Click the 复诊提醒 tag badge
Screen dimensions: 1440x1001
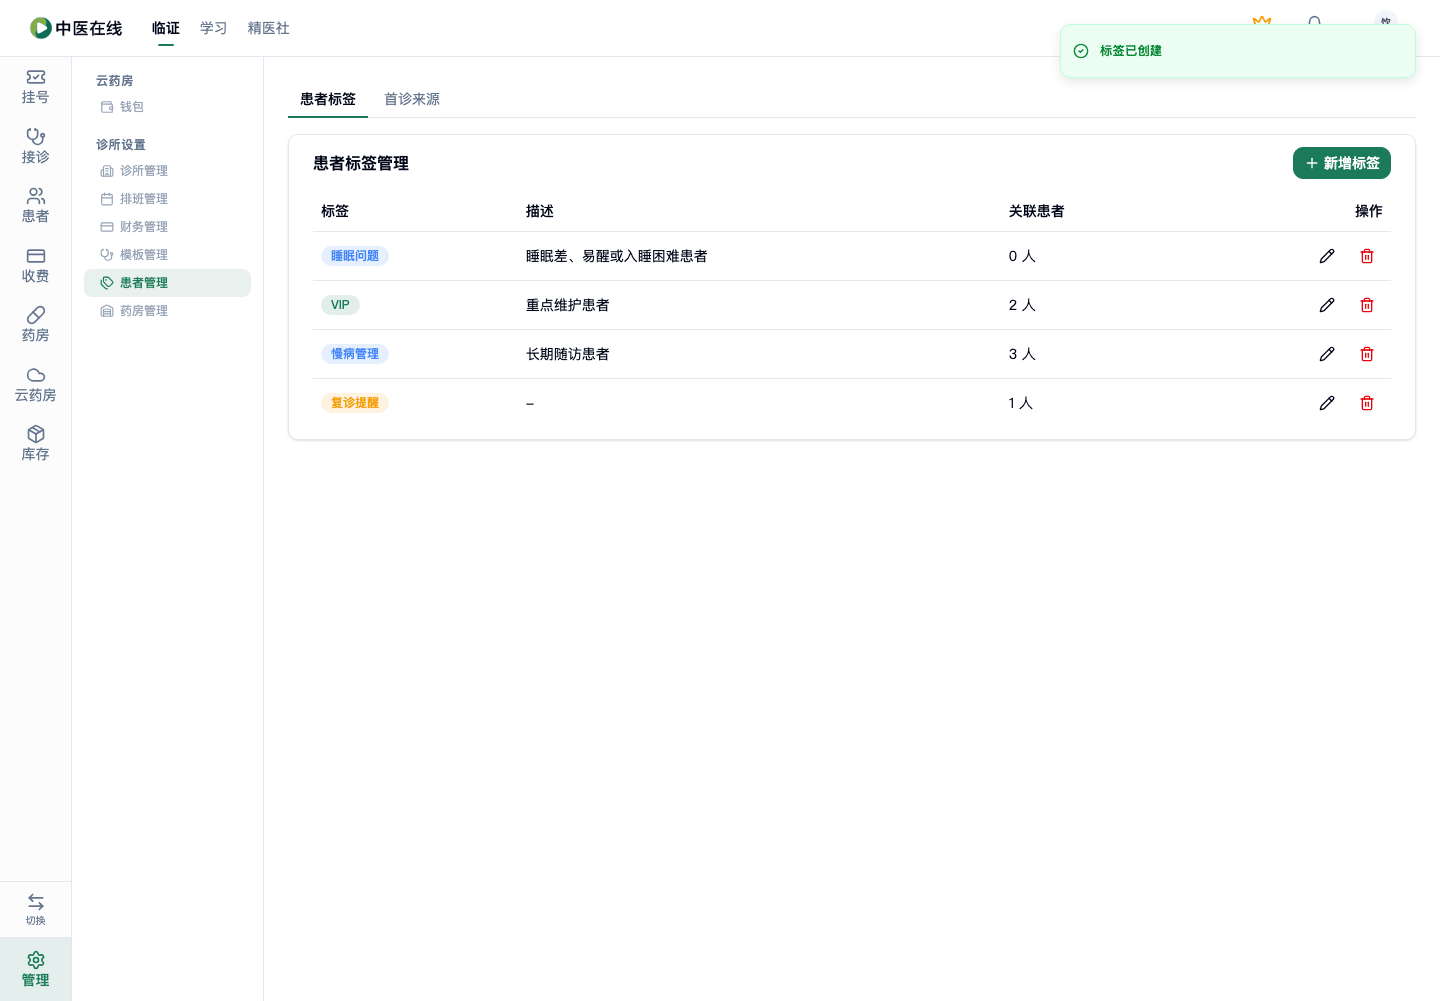[x=355, y=403]
